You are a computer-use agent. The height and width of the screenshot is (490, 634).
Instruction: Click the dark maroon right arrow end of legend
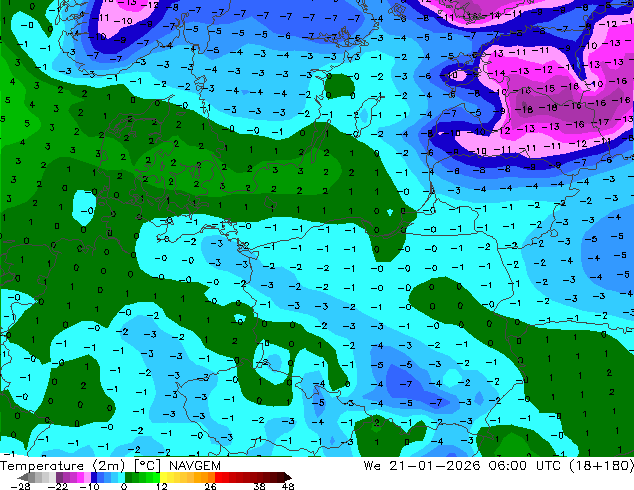tap(287, 477)
